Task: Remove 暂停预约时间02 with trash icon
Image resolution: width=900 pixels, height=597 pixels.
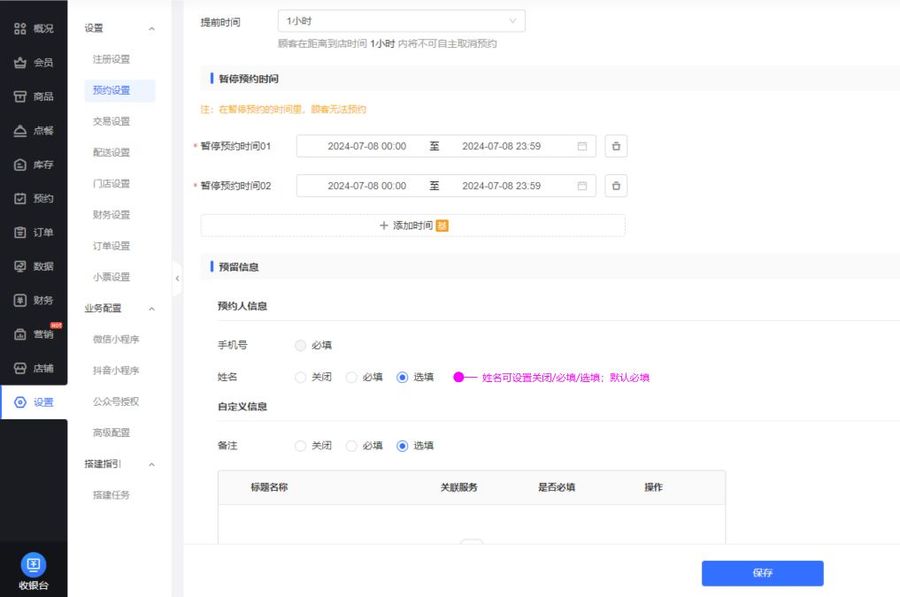Action: click(x=616, y=186)
